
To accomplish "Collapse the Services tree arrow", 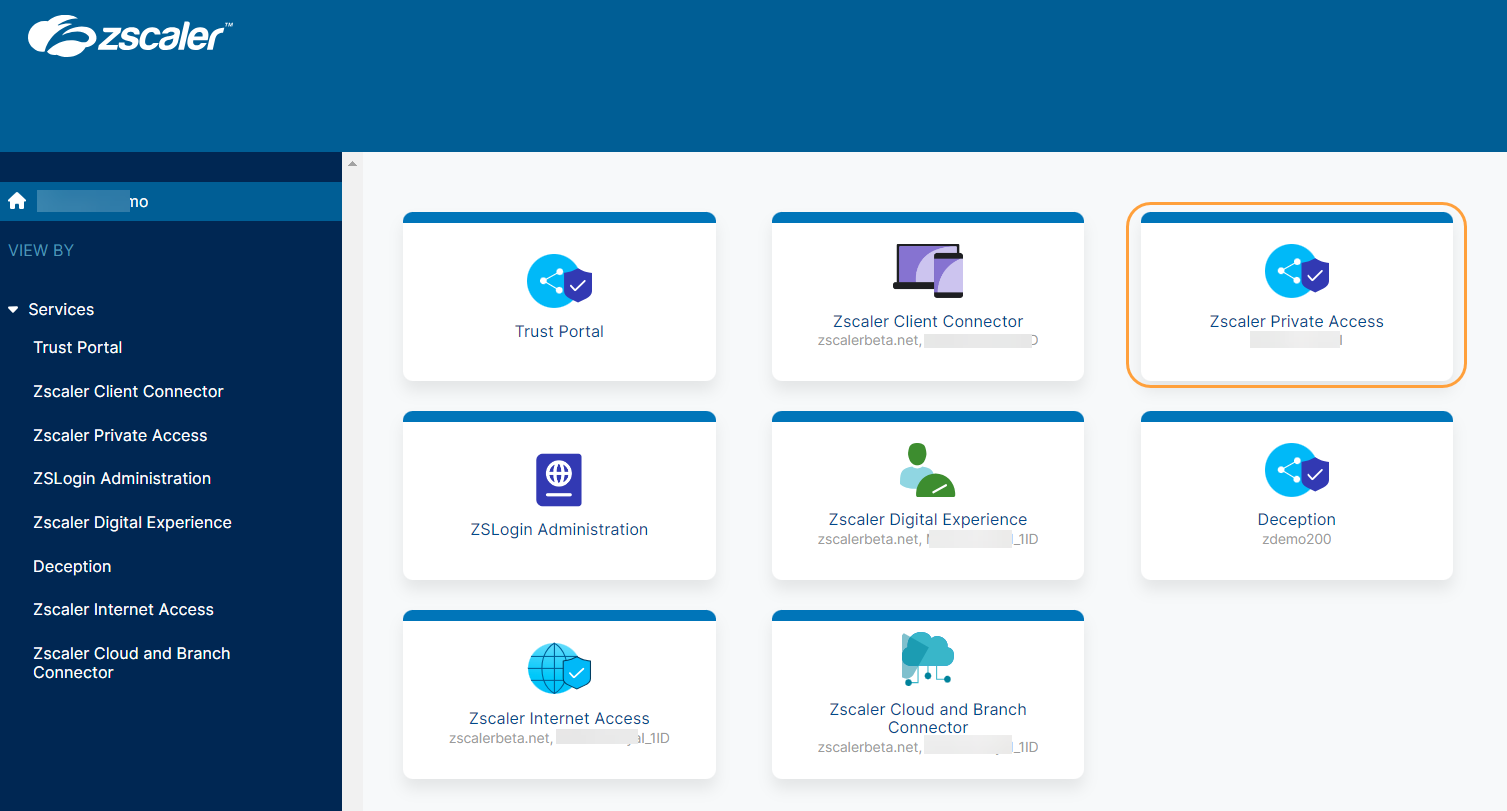I will [13, 310].
